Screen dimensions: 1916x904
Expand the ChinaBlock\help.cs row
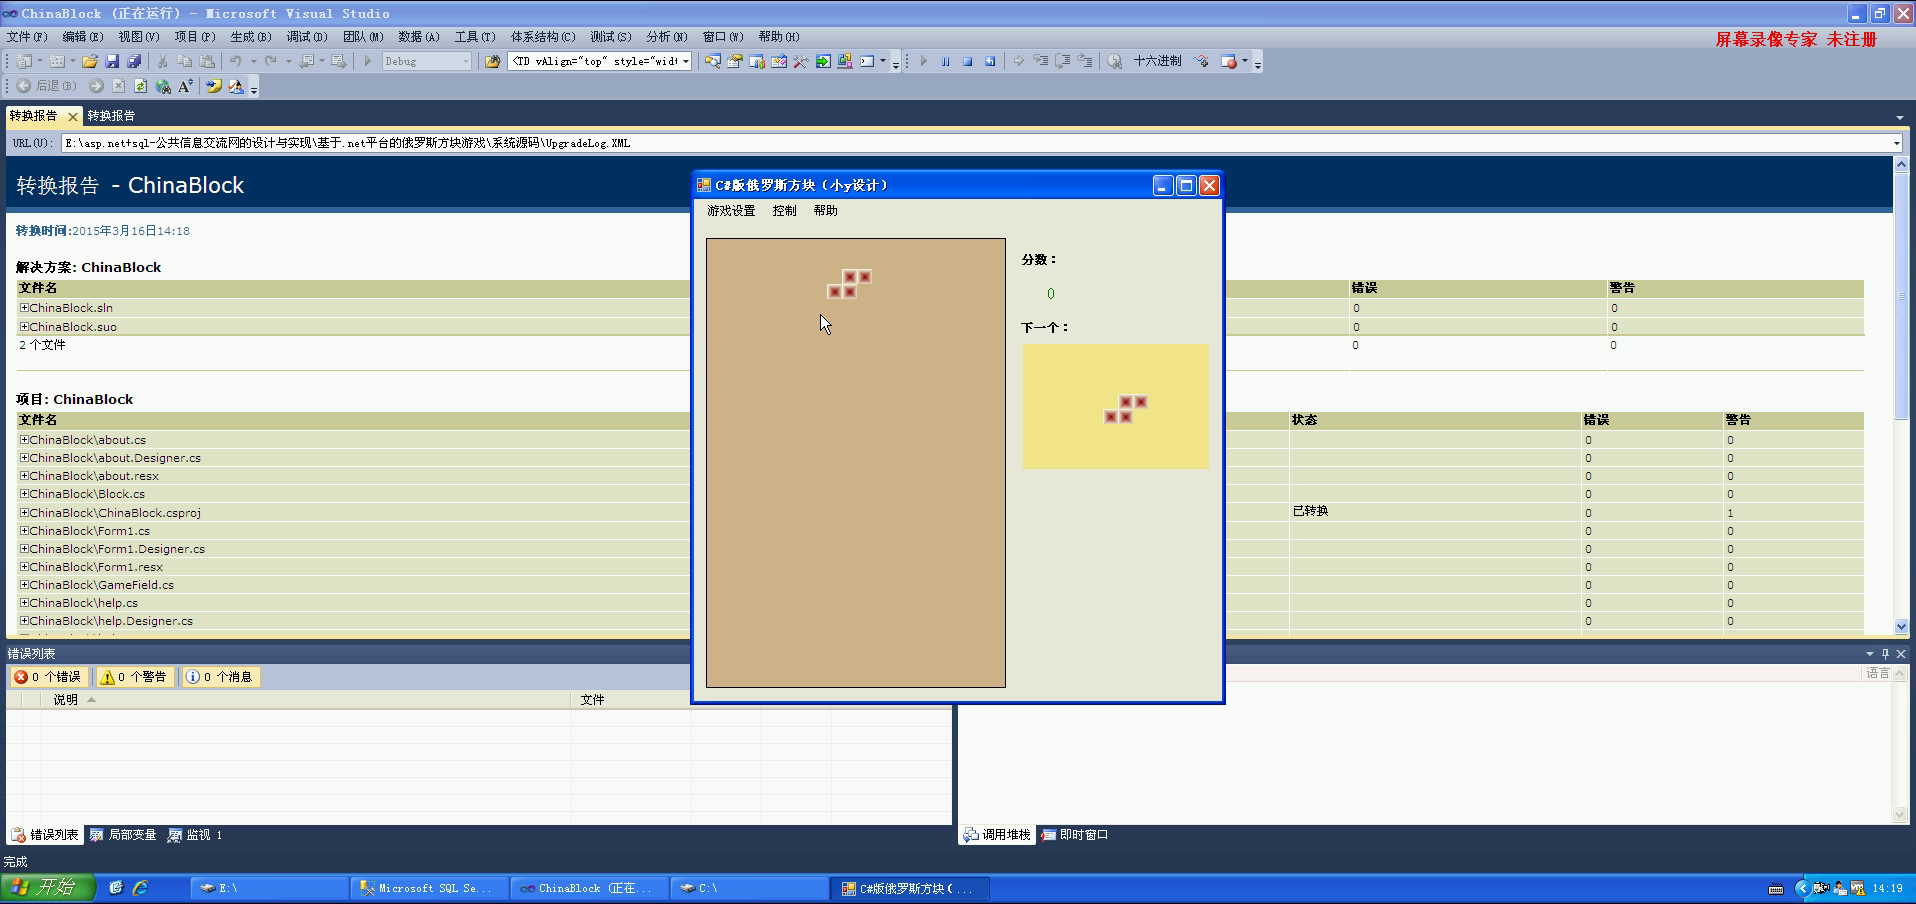pos(24,602)
